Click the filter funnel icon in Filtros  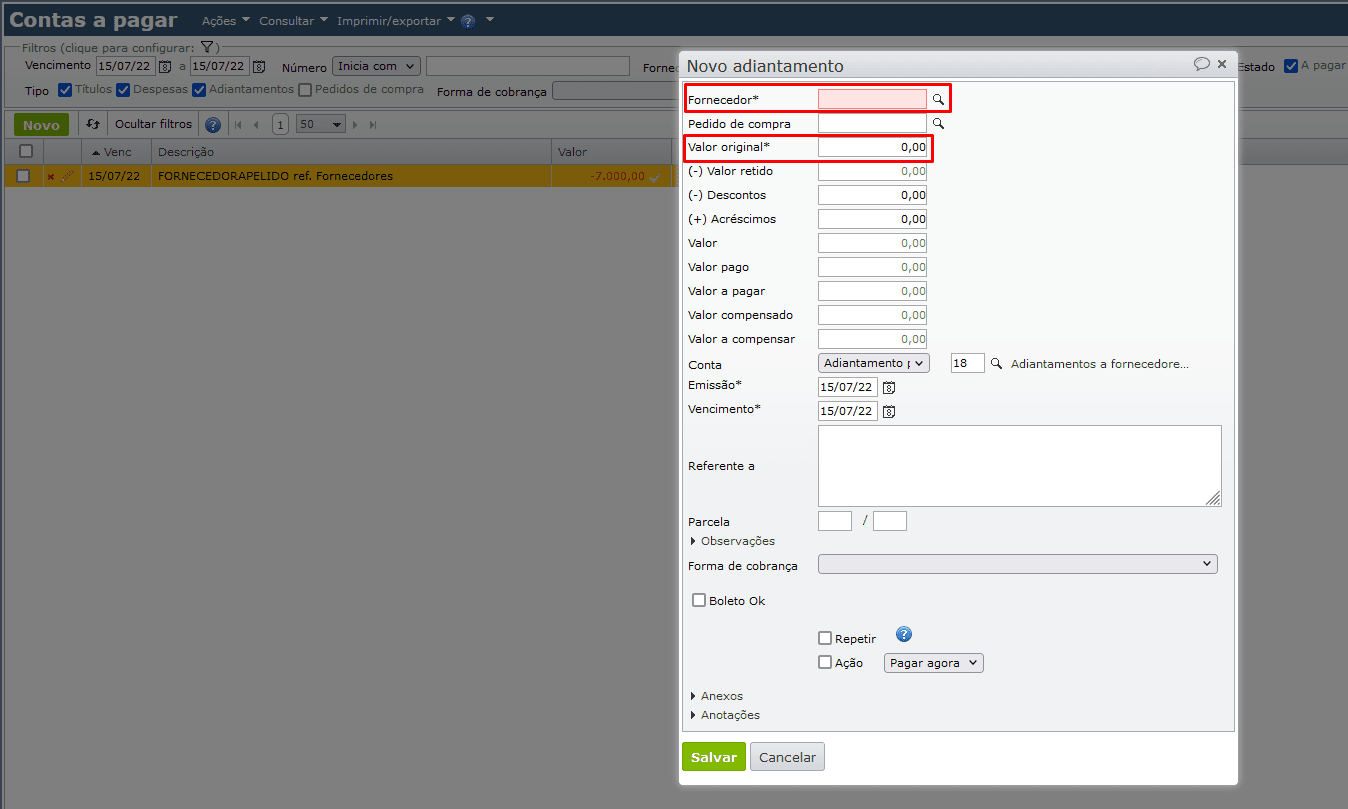point(207,47)
